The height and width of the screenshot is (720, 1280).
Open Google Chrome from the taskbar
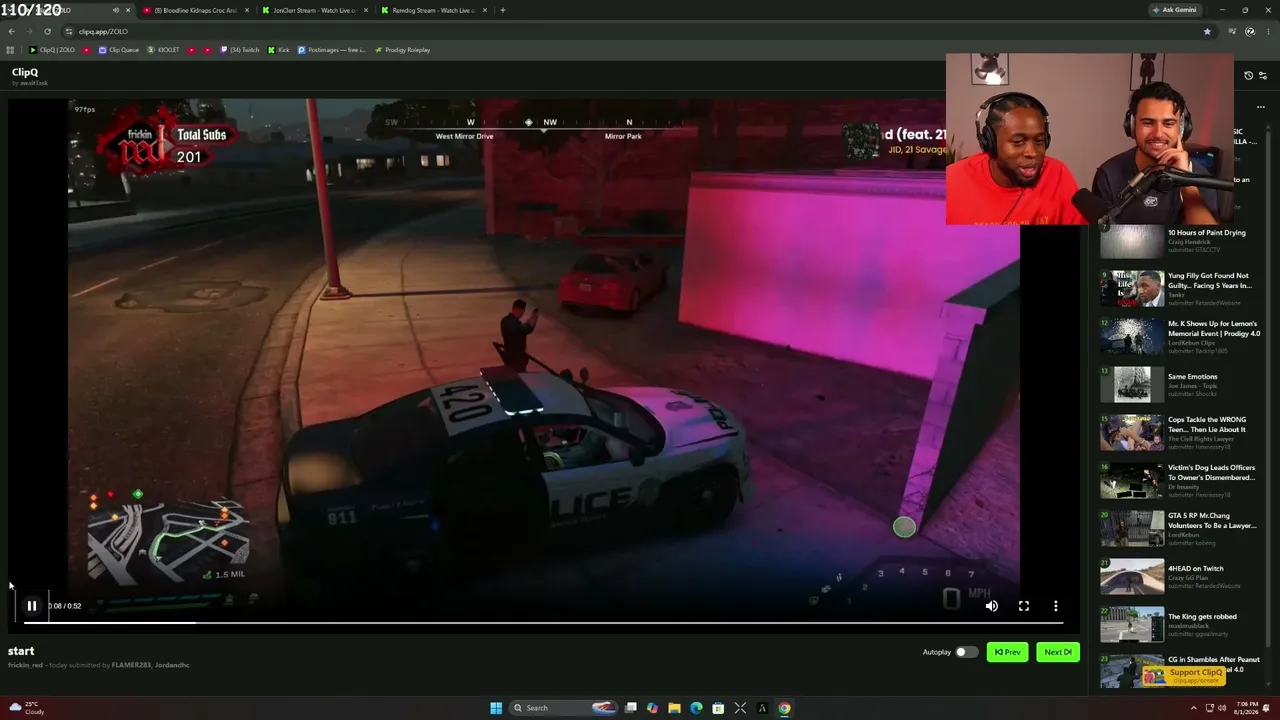784,708
